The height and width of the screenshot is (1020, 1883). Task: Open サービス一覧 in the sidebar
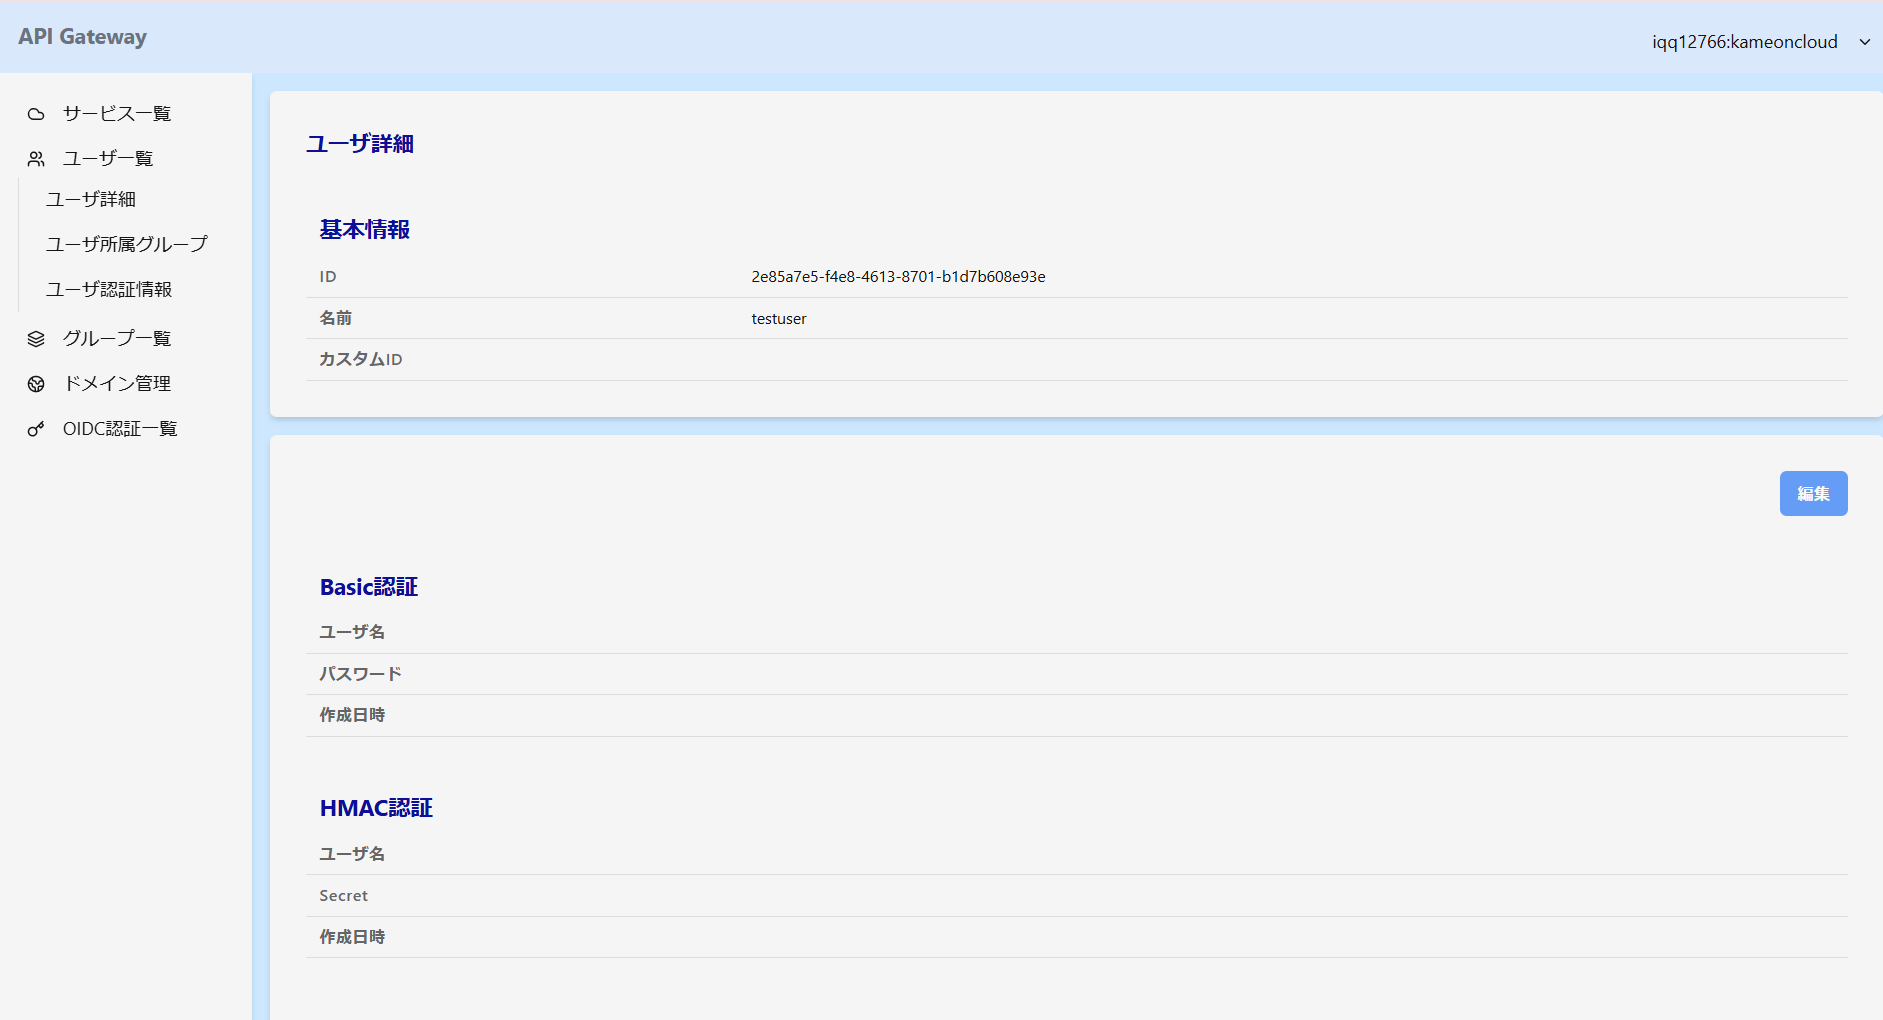[x=117, y=114]
